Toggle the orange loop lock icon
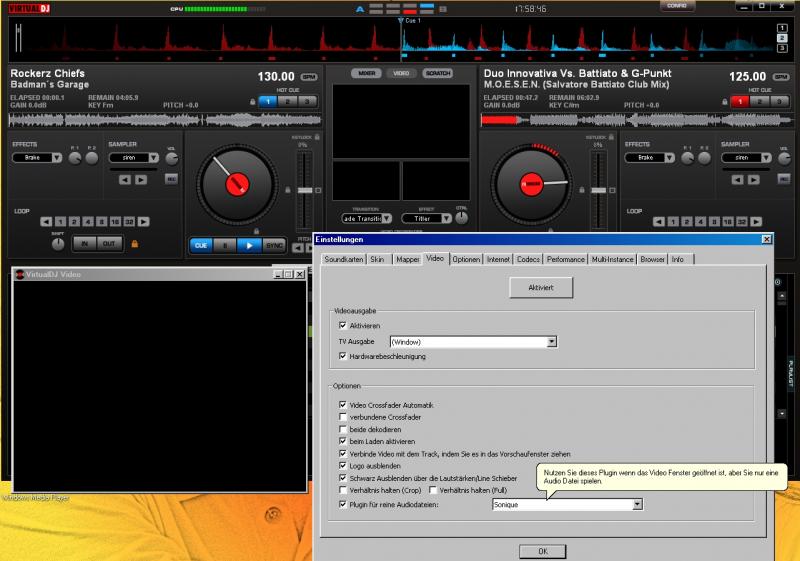The image size is (800, 561). click(x=135, y=244)
